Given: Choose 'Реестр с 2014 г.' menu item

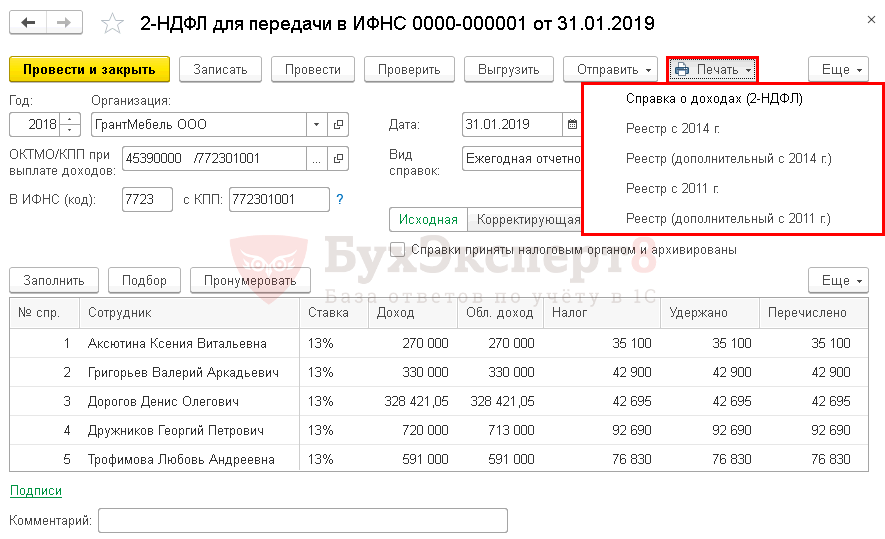Looking at the screenshot, I should pos(673,129).
